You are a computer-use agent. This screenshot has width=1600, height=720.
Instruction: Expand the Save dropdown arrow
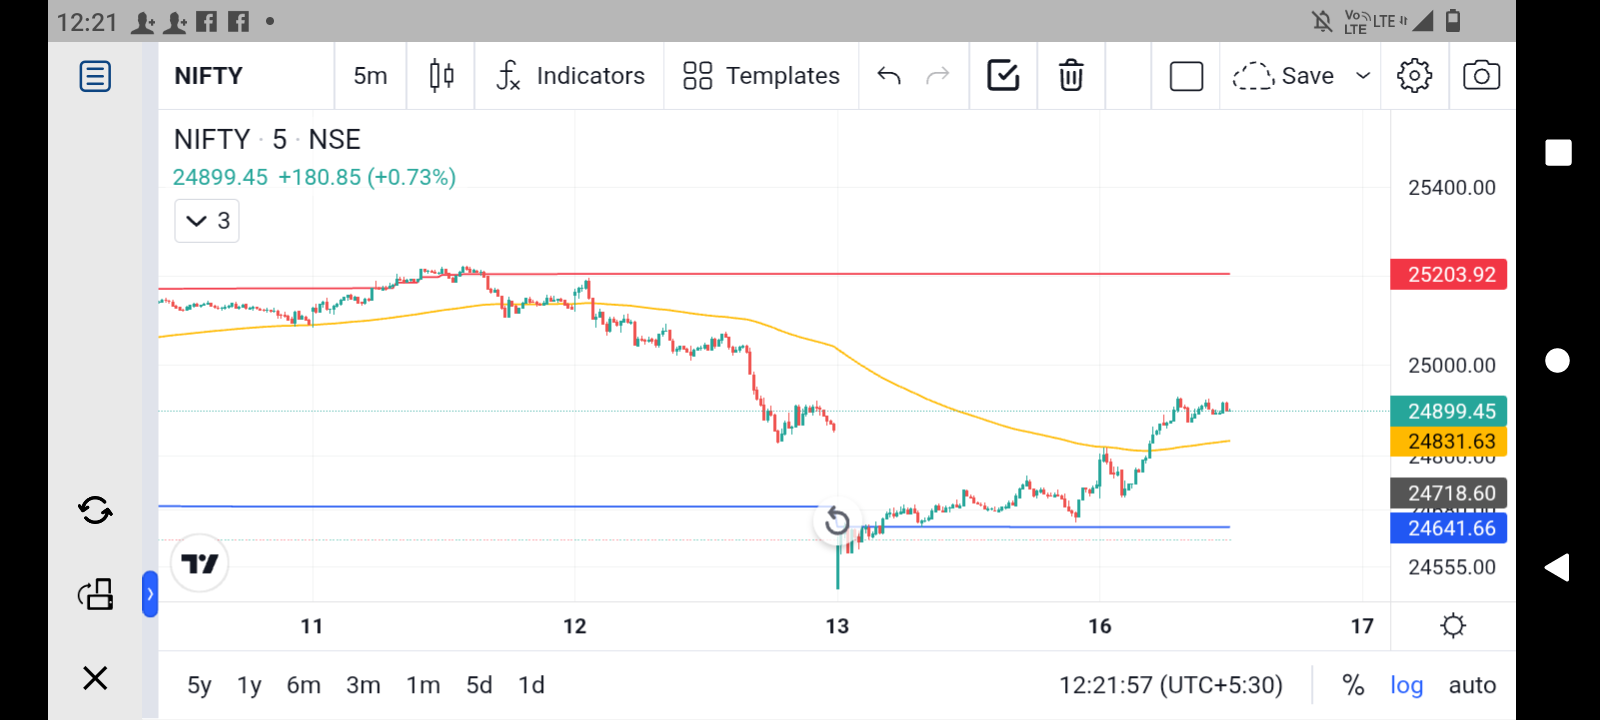click(x=1362, y=76)
